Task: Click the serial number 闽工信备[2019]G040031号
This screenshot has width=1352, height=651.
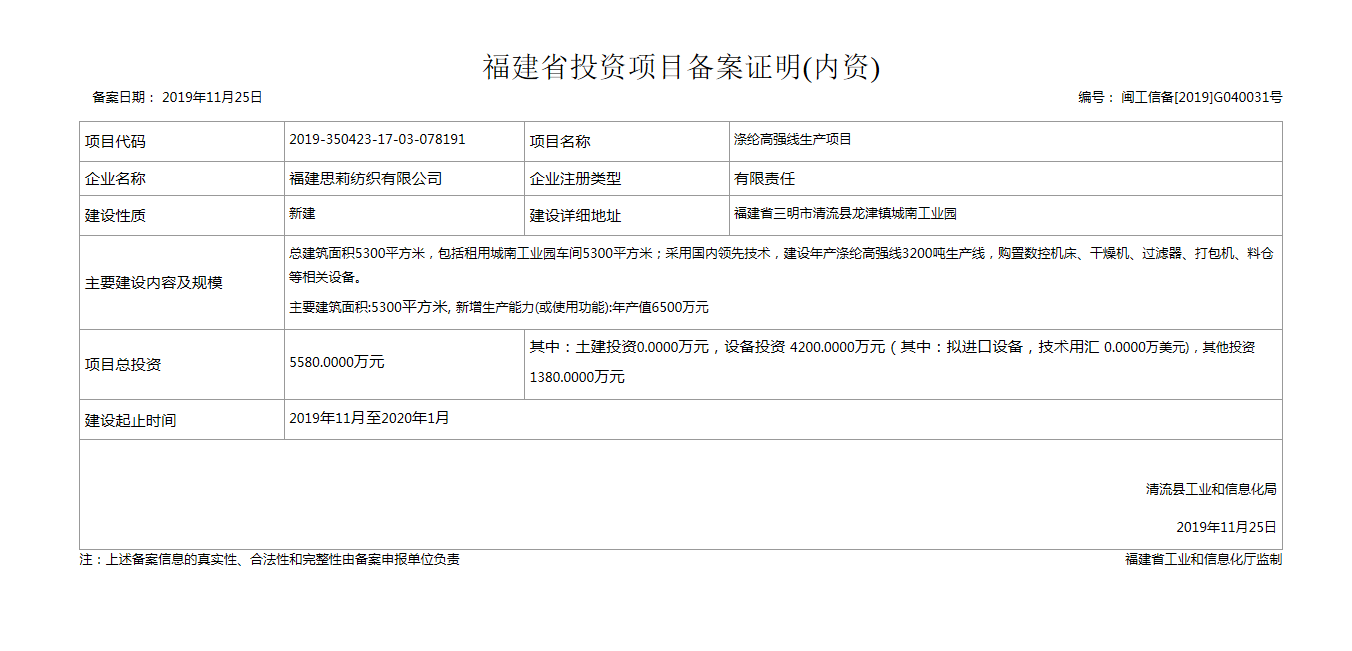Action: [x=1201, y=97]
